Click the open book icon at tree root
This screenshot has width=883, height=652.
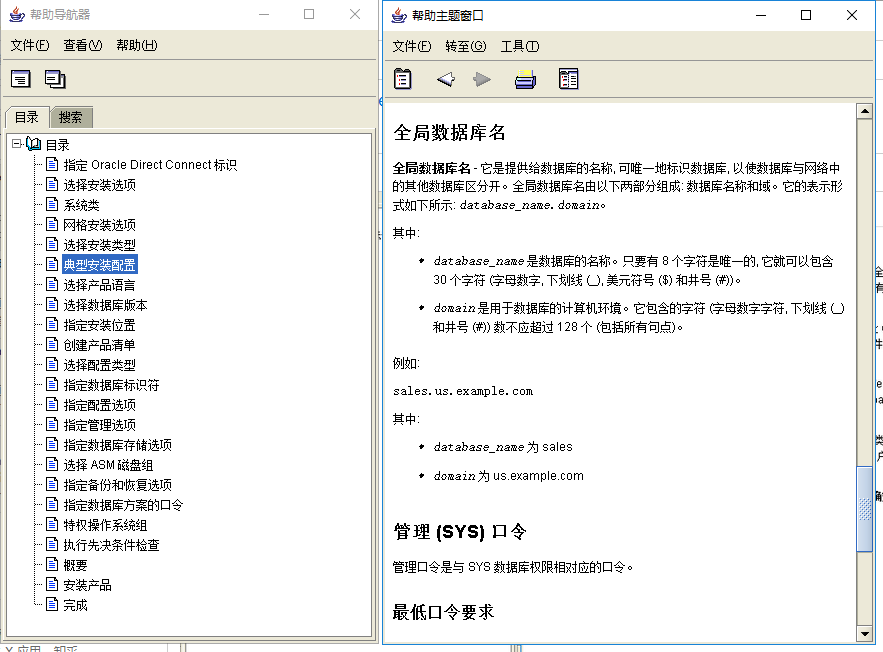[x=34, y=144]
